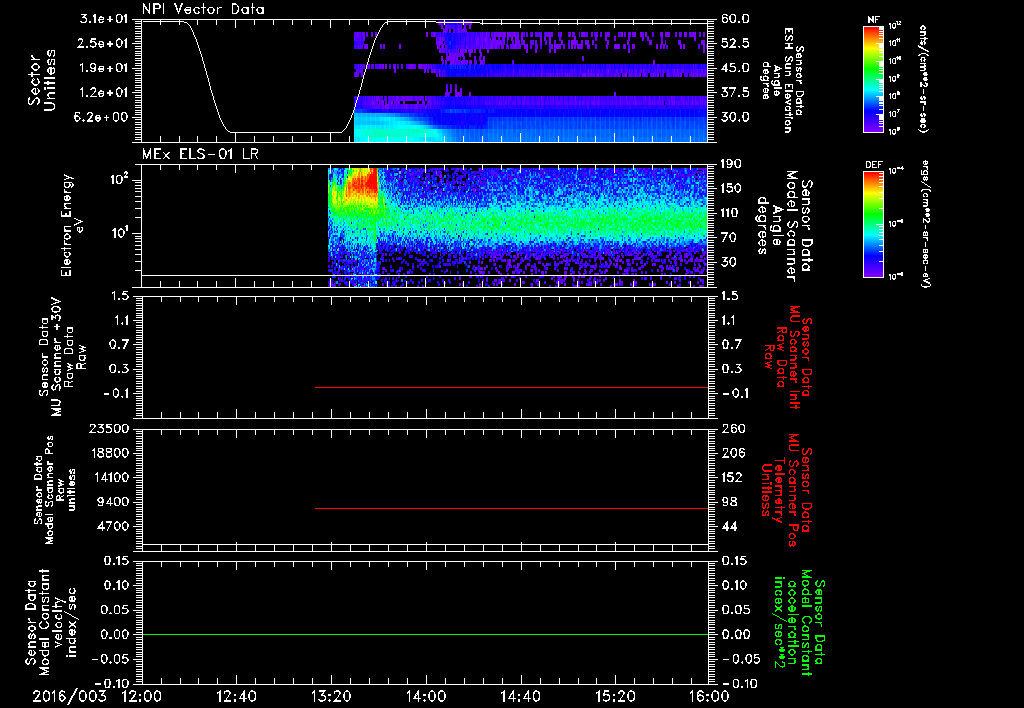Click the '110' scanner angle tick label
This screenshot has height=708, width=1024.
tap(732, 213)
